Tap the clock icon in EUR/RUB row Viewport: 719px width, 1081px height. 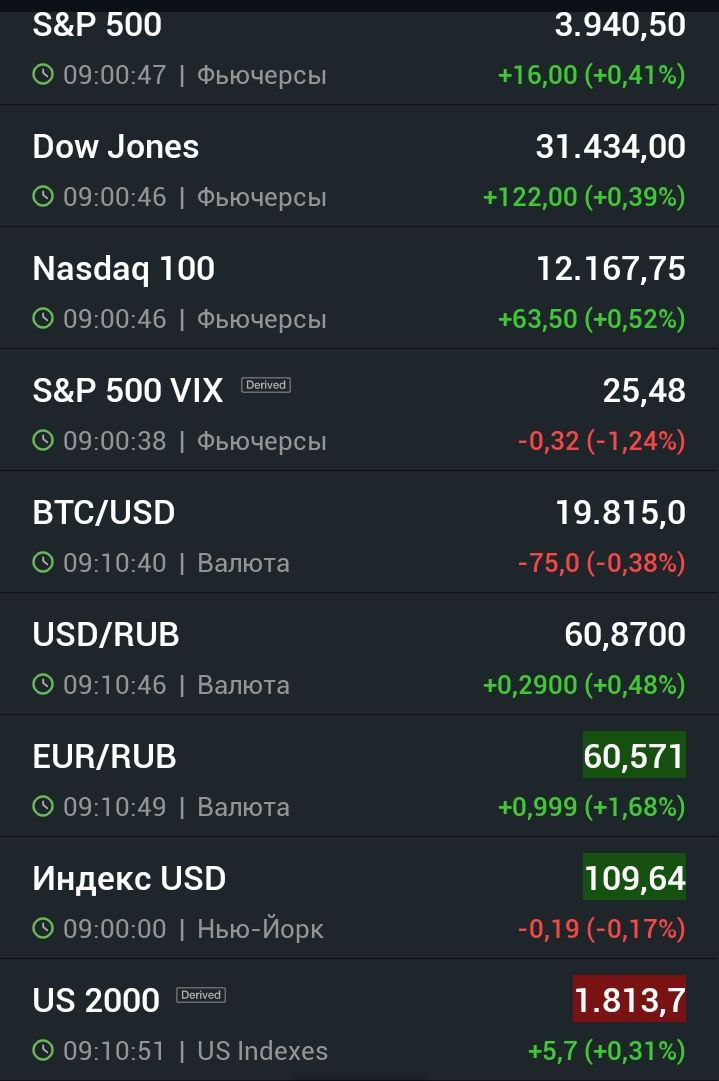[x=43, y=807]
